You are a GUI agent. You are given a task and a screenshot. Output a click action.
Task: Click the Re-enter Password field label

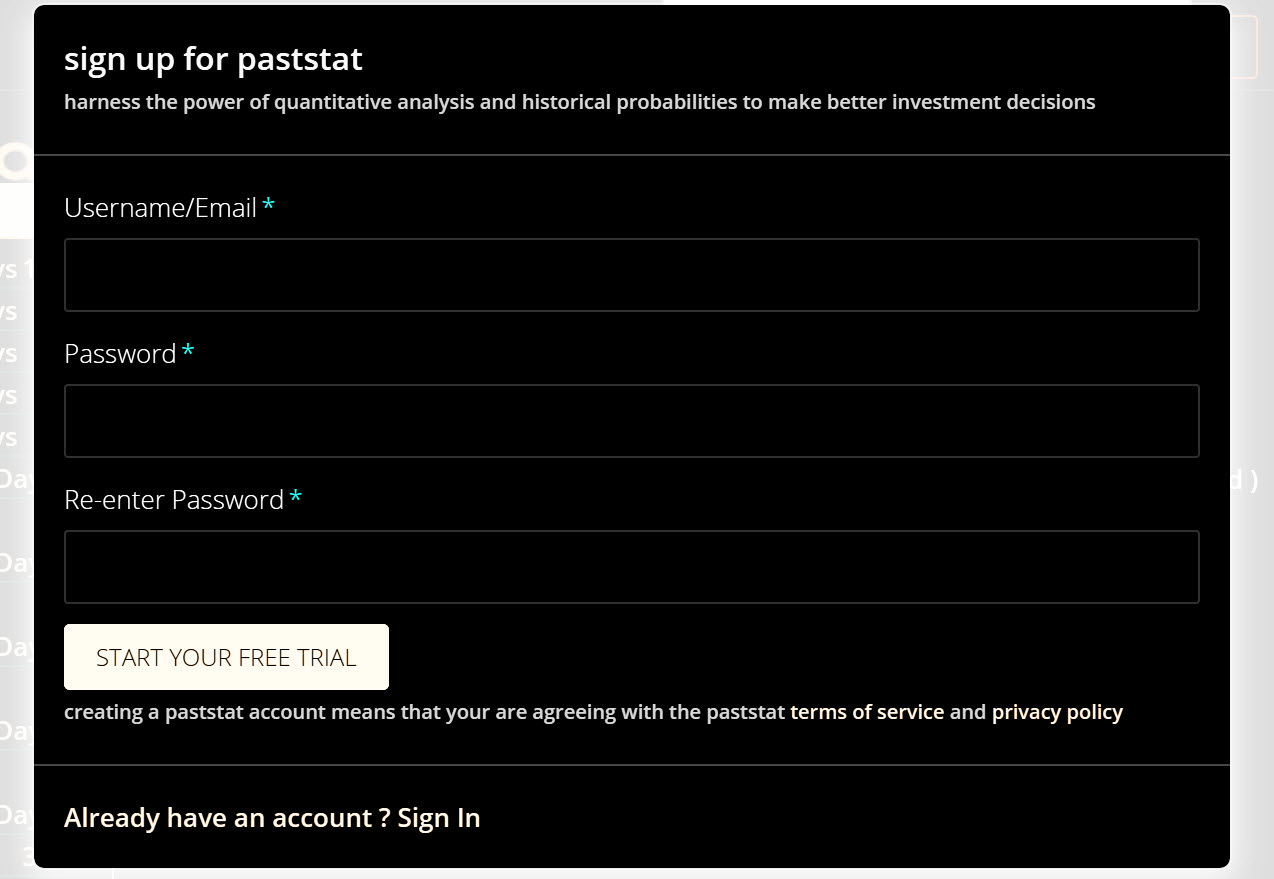(174, 500)
